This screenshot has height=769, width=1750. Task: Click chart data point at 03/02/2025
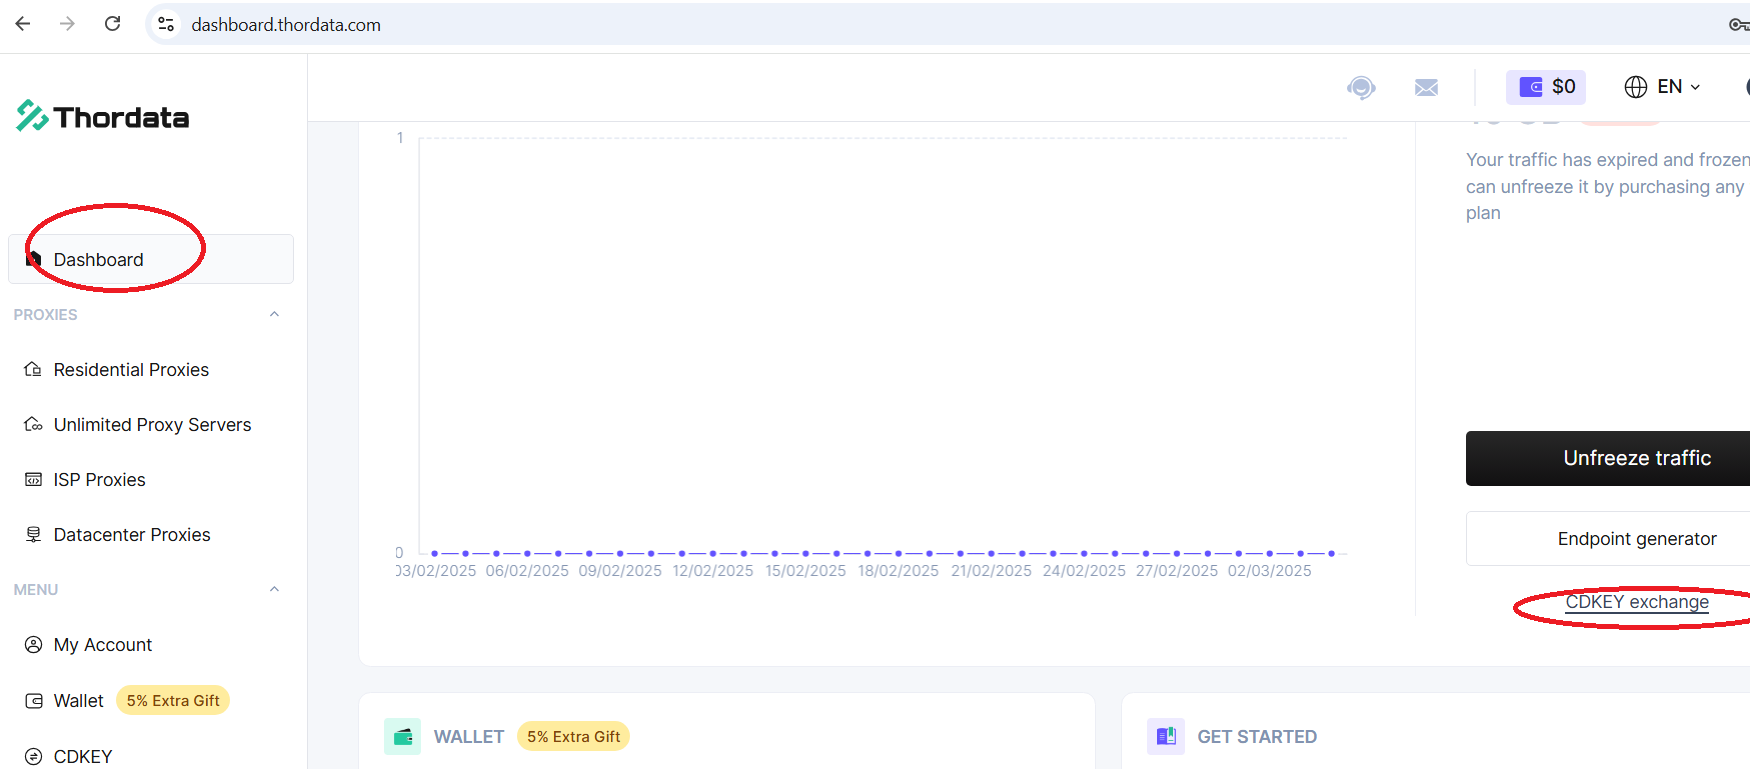pyautogui.click(x=435, y=553)
